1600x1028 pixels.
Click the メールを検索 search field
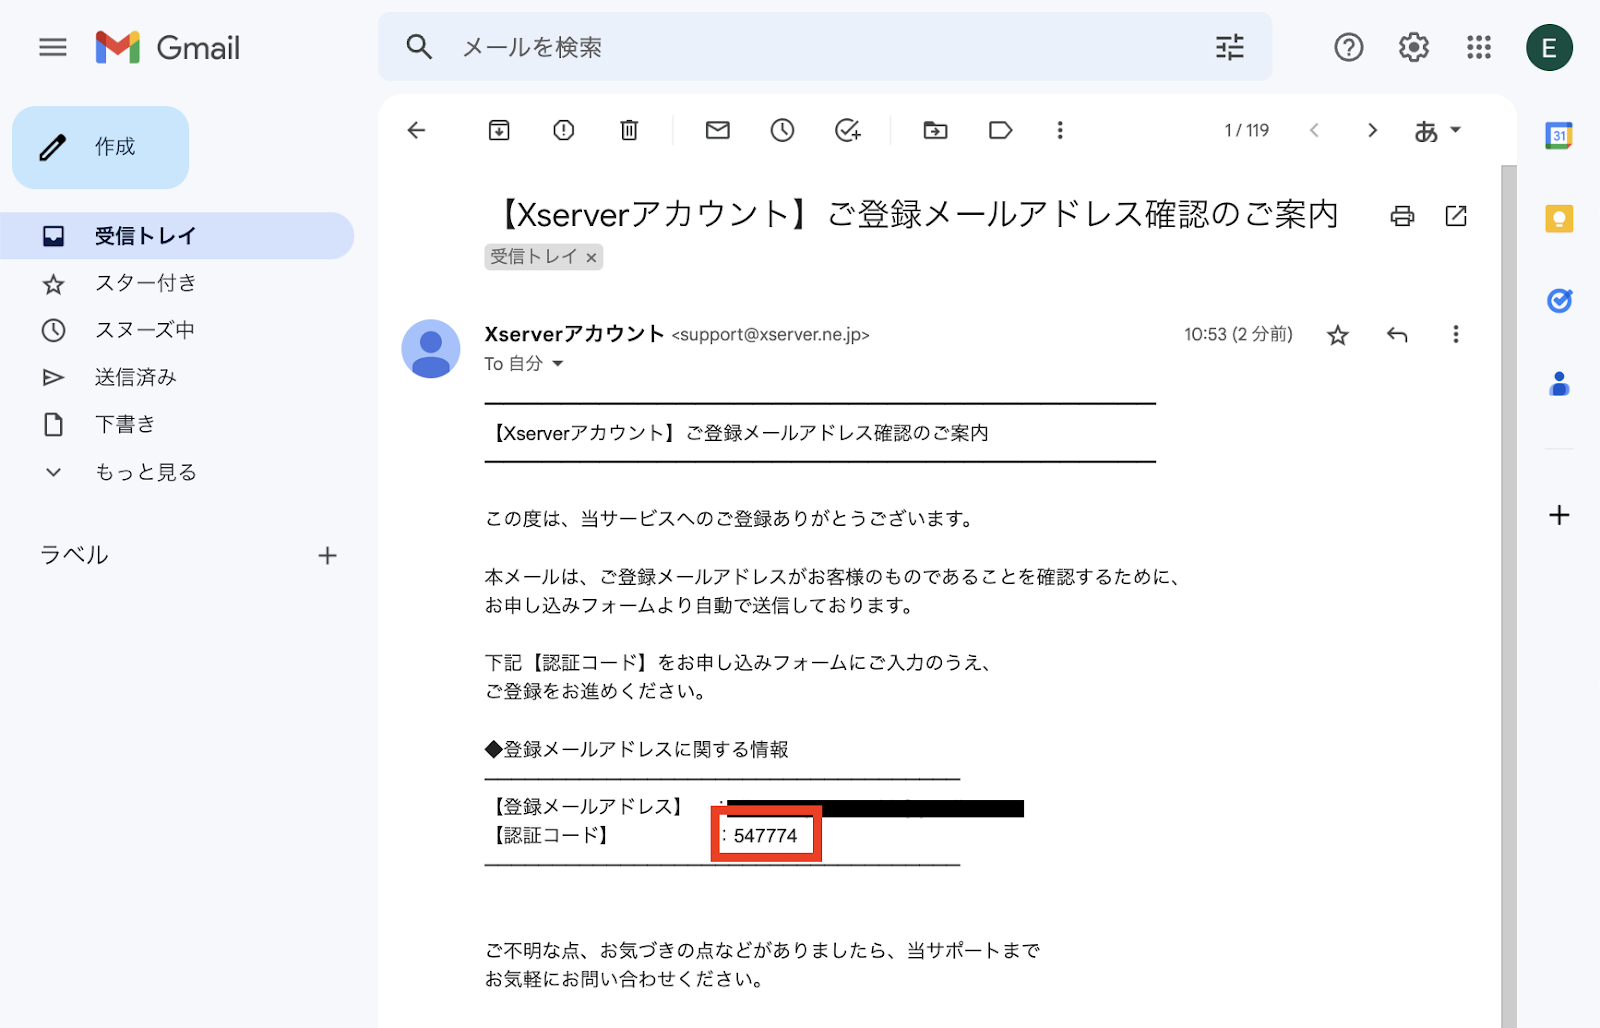click(x=825, y=47)
